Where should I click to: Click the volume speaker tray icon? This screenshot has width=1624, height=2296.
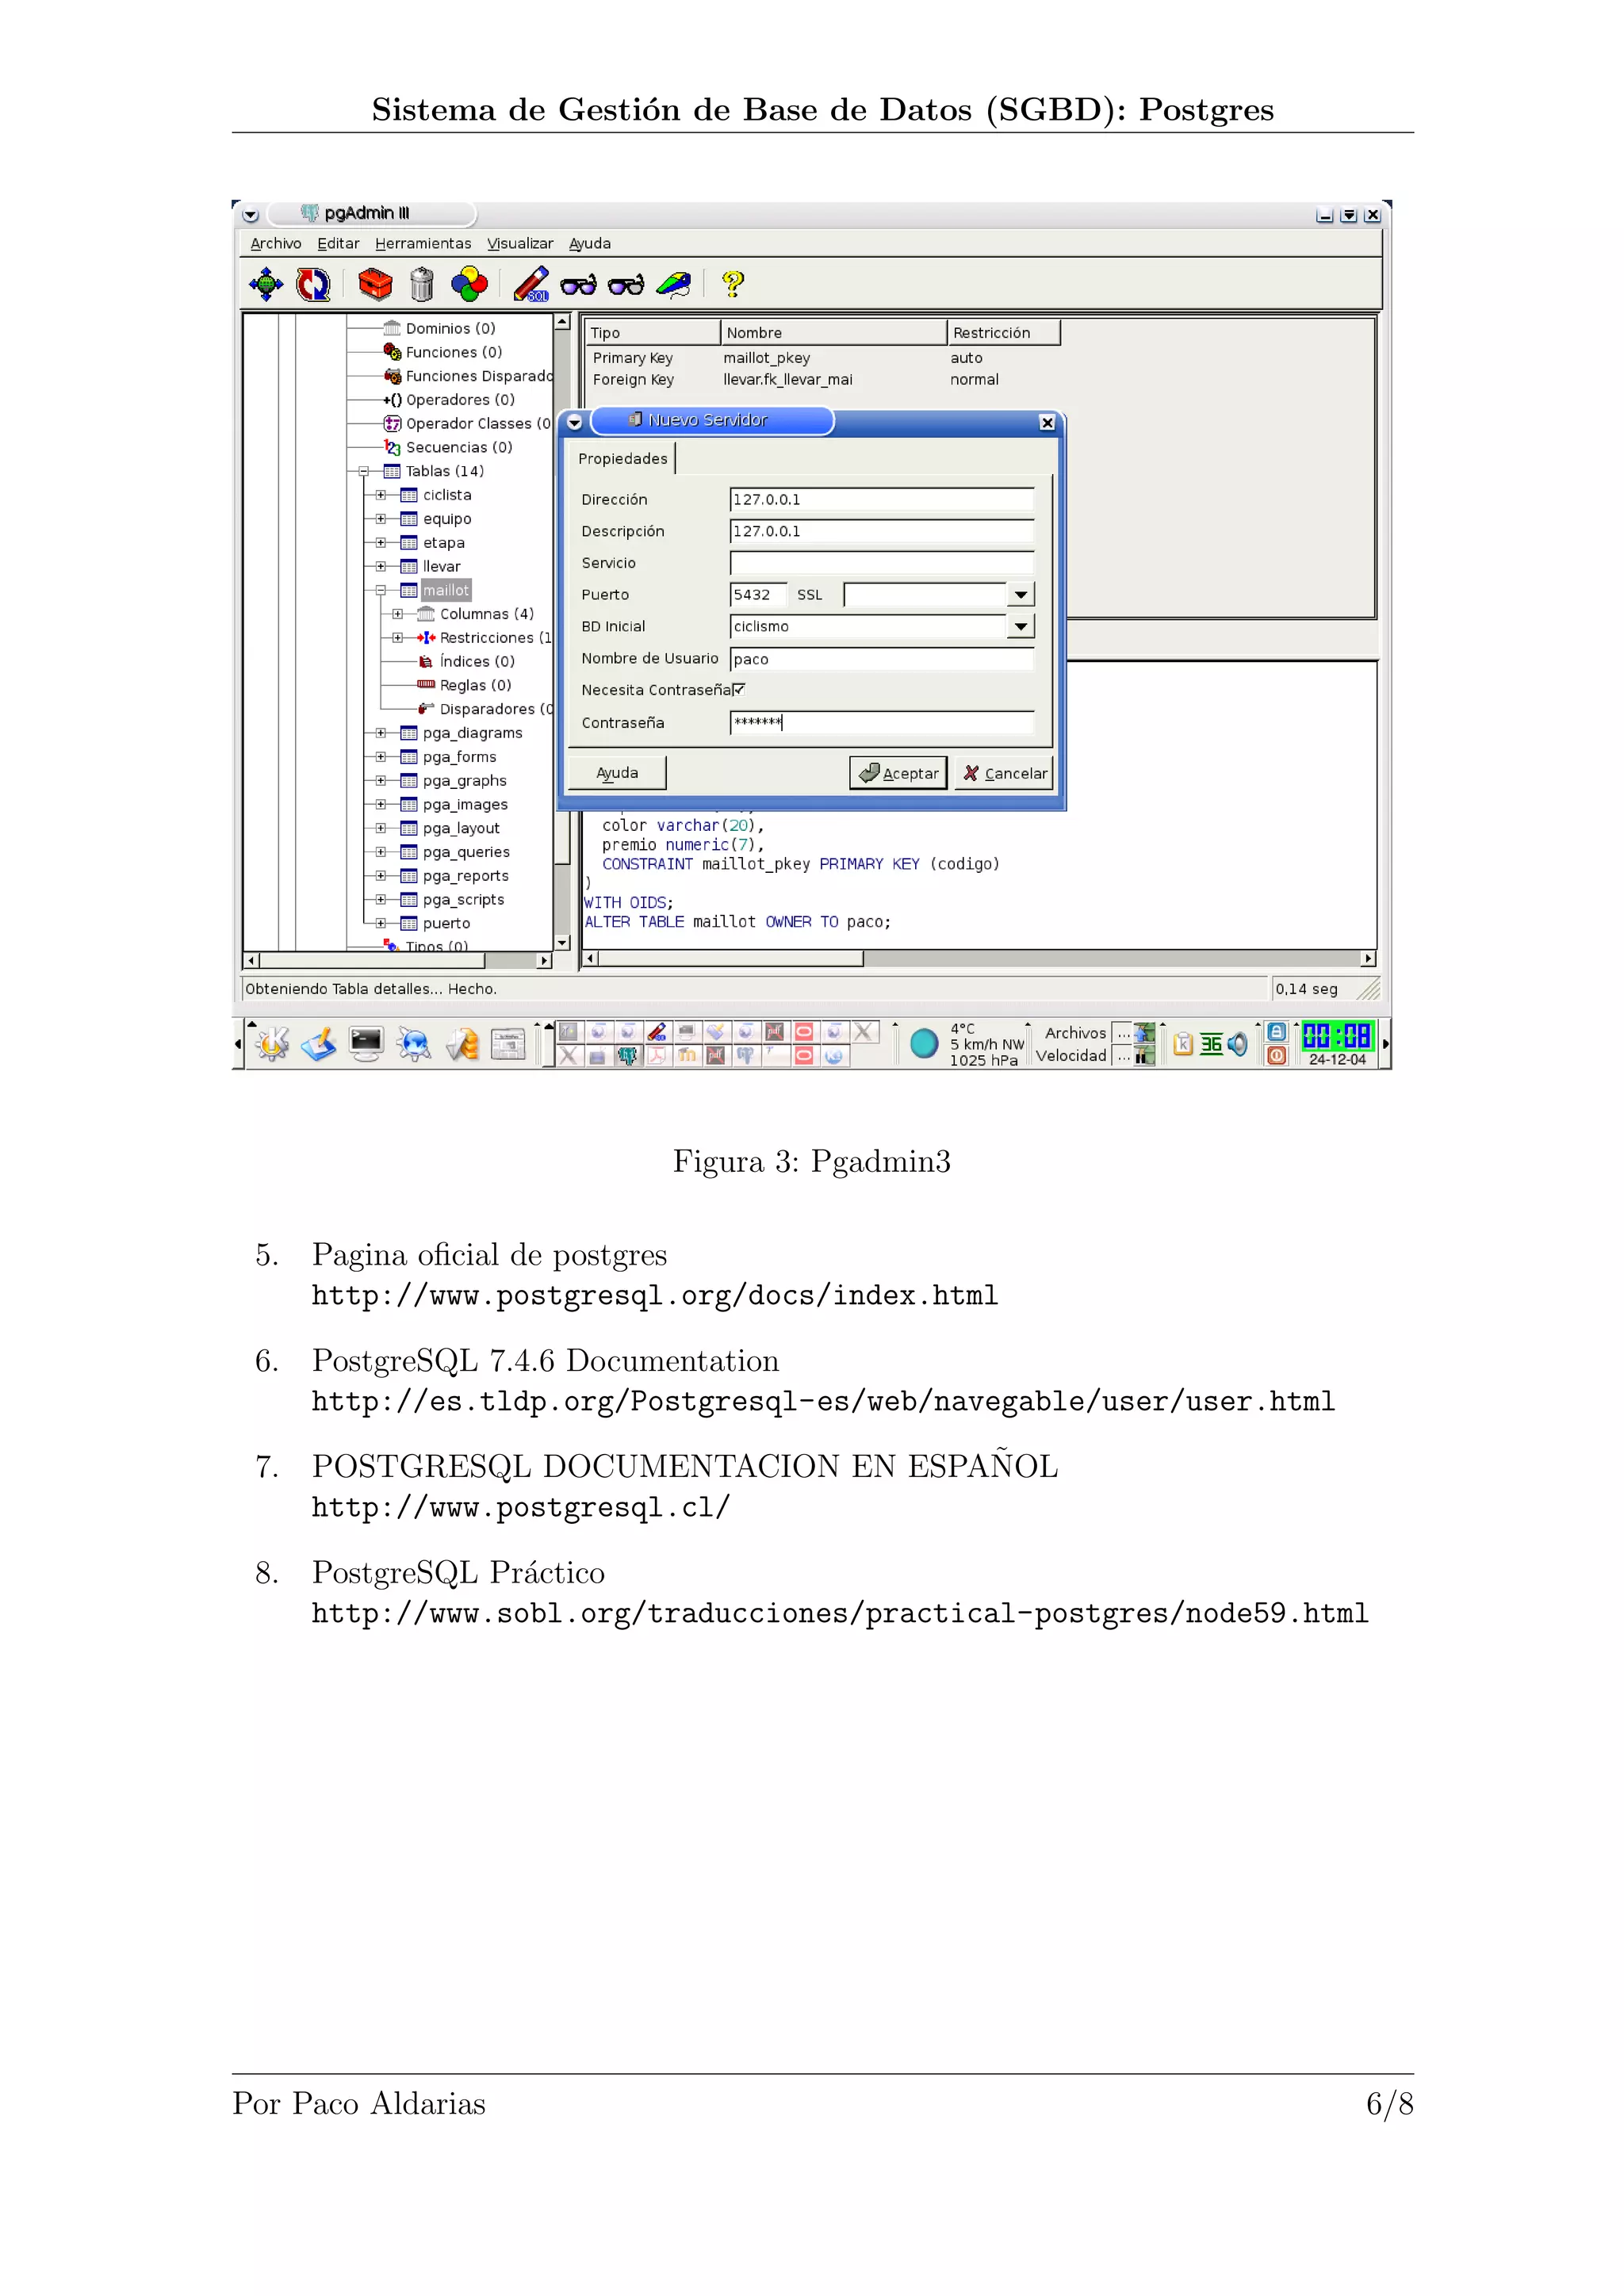[1238, 1044]
